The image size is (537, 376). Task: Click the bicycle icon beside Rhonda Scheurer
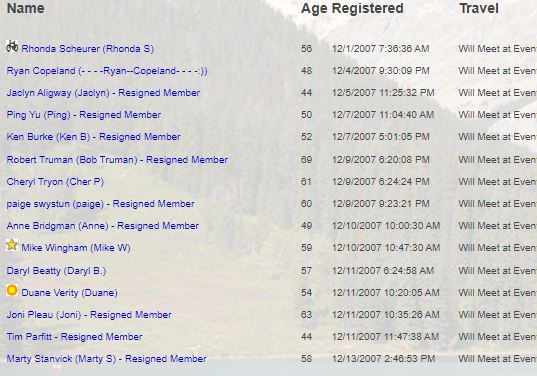[12, 46]
